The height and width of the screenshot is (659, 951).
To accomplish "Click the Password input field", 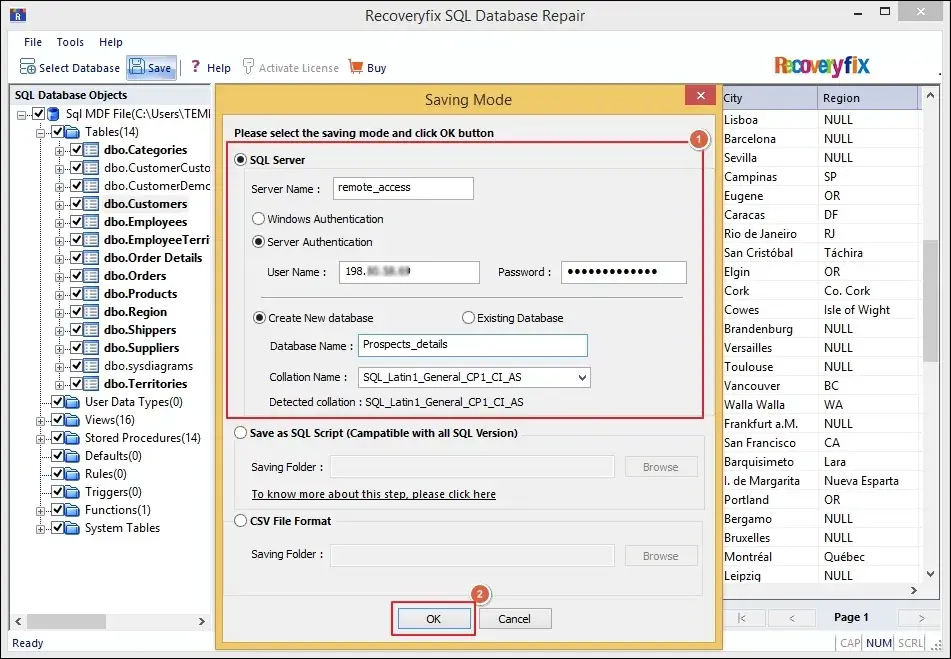I will click(x=623, y=272).
